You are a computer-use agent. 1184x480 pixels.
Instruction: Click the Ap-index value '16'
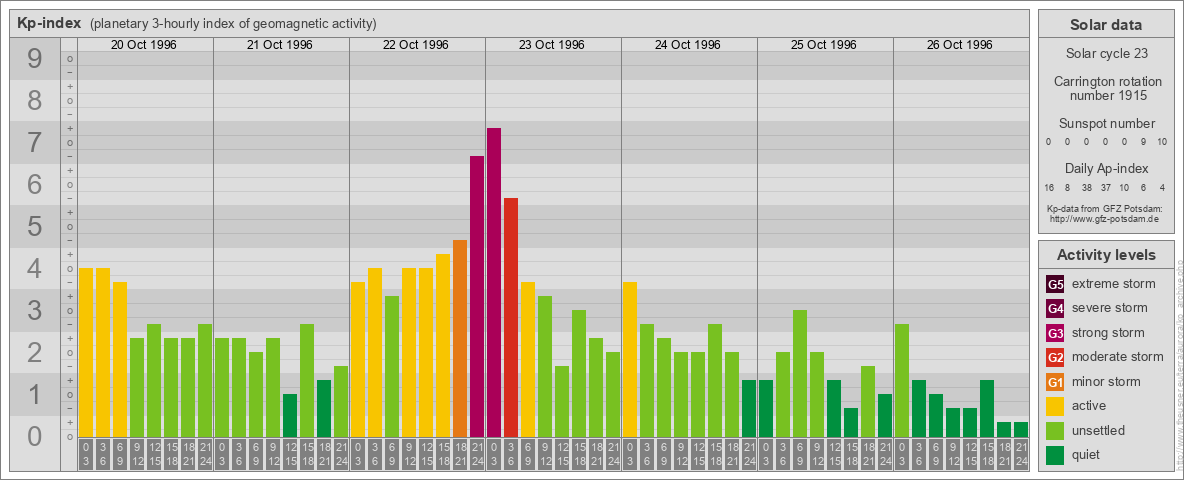coord(1049,188)
